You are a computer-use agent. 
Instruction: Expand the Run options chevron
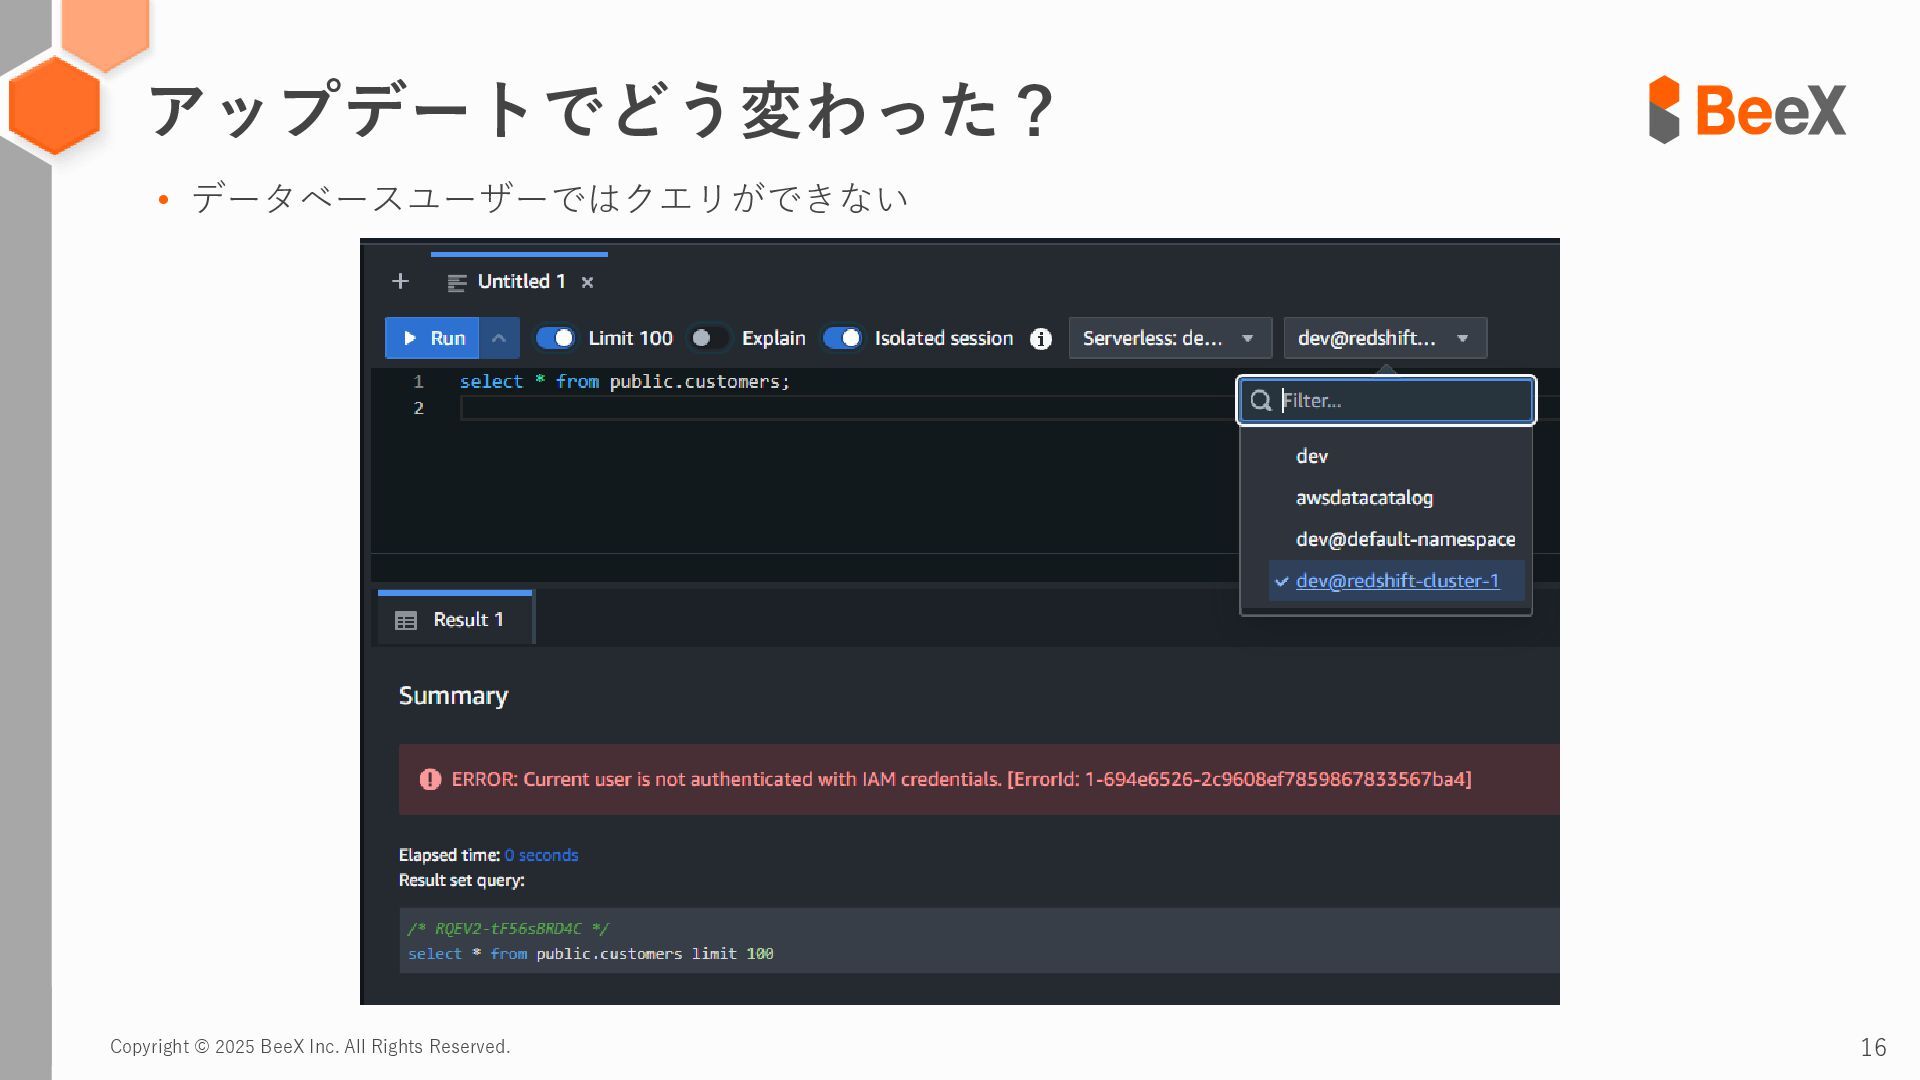pos(499,339)
